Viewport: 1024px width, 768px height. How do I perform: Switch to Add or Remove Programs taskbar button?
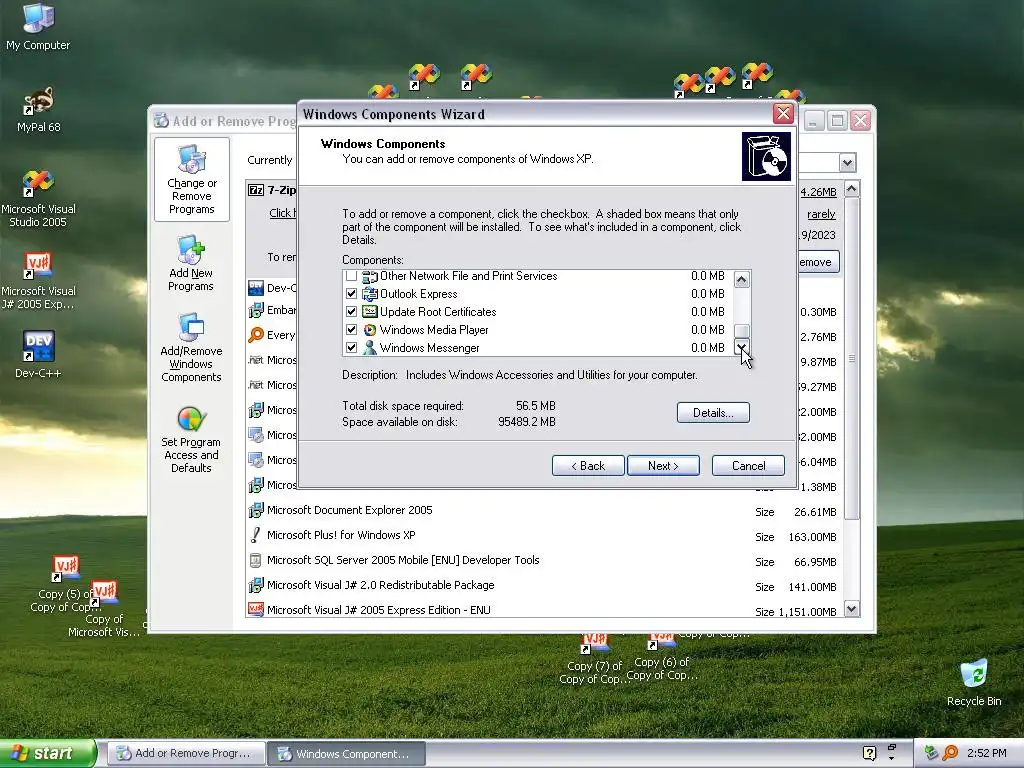(x=187, y=753)
